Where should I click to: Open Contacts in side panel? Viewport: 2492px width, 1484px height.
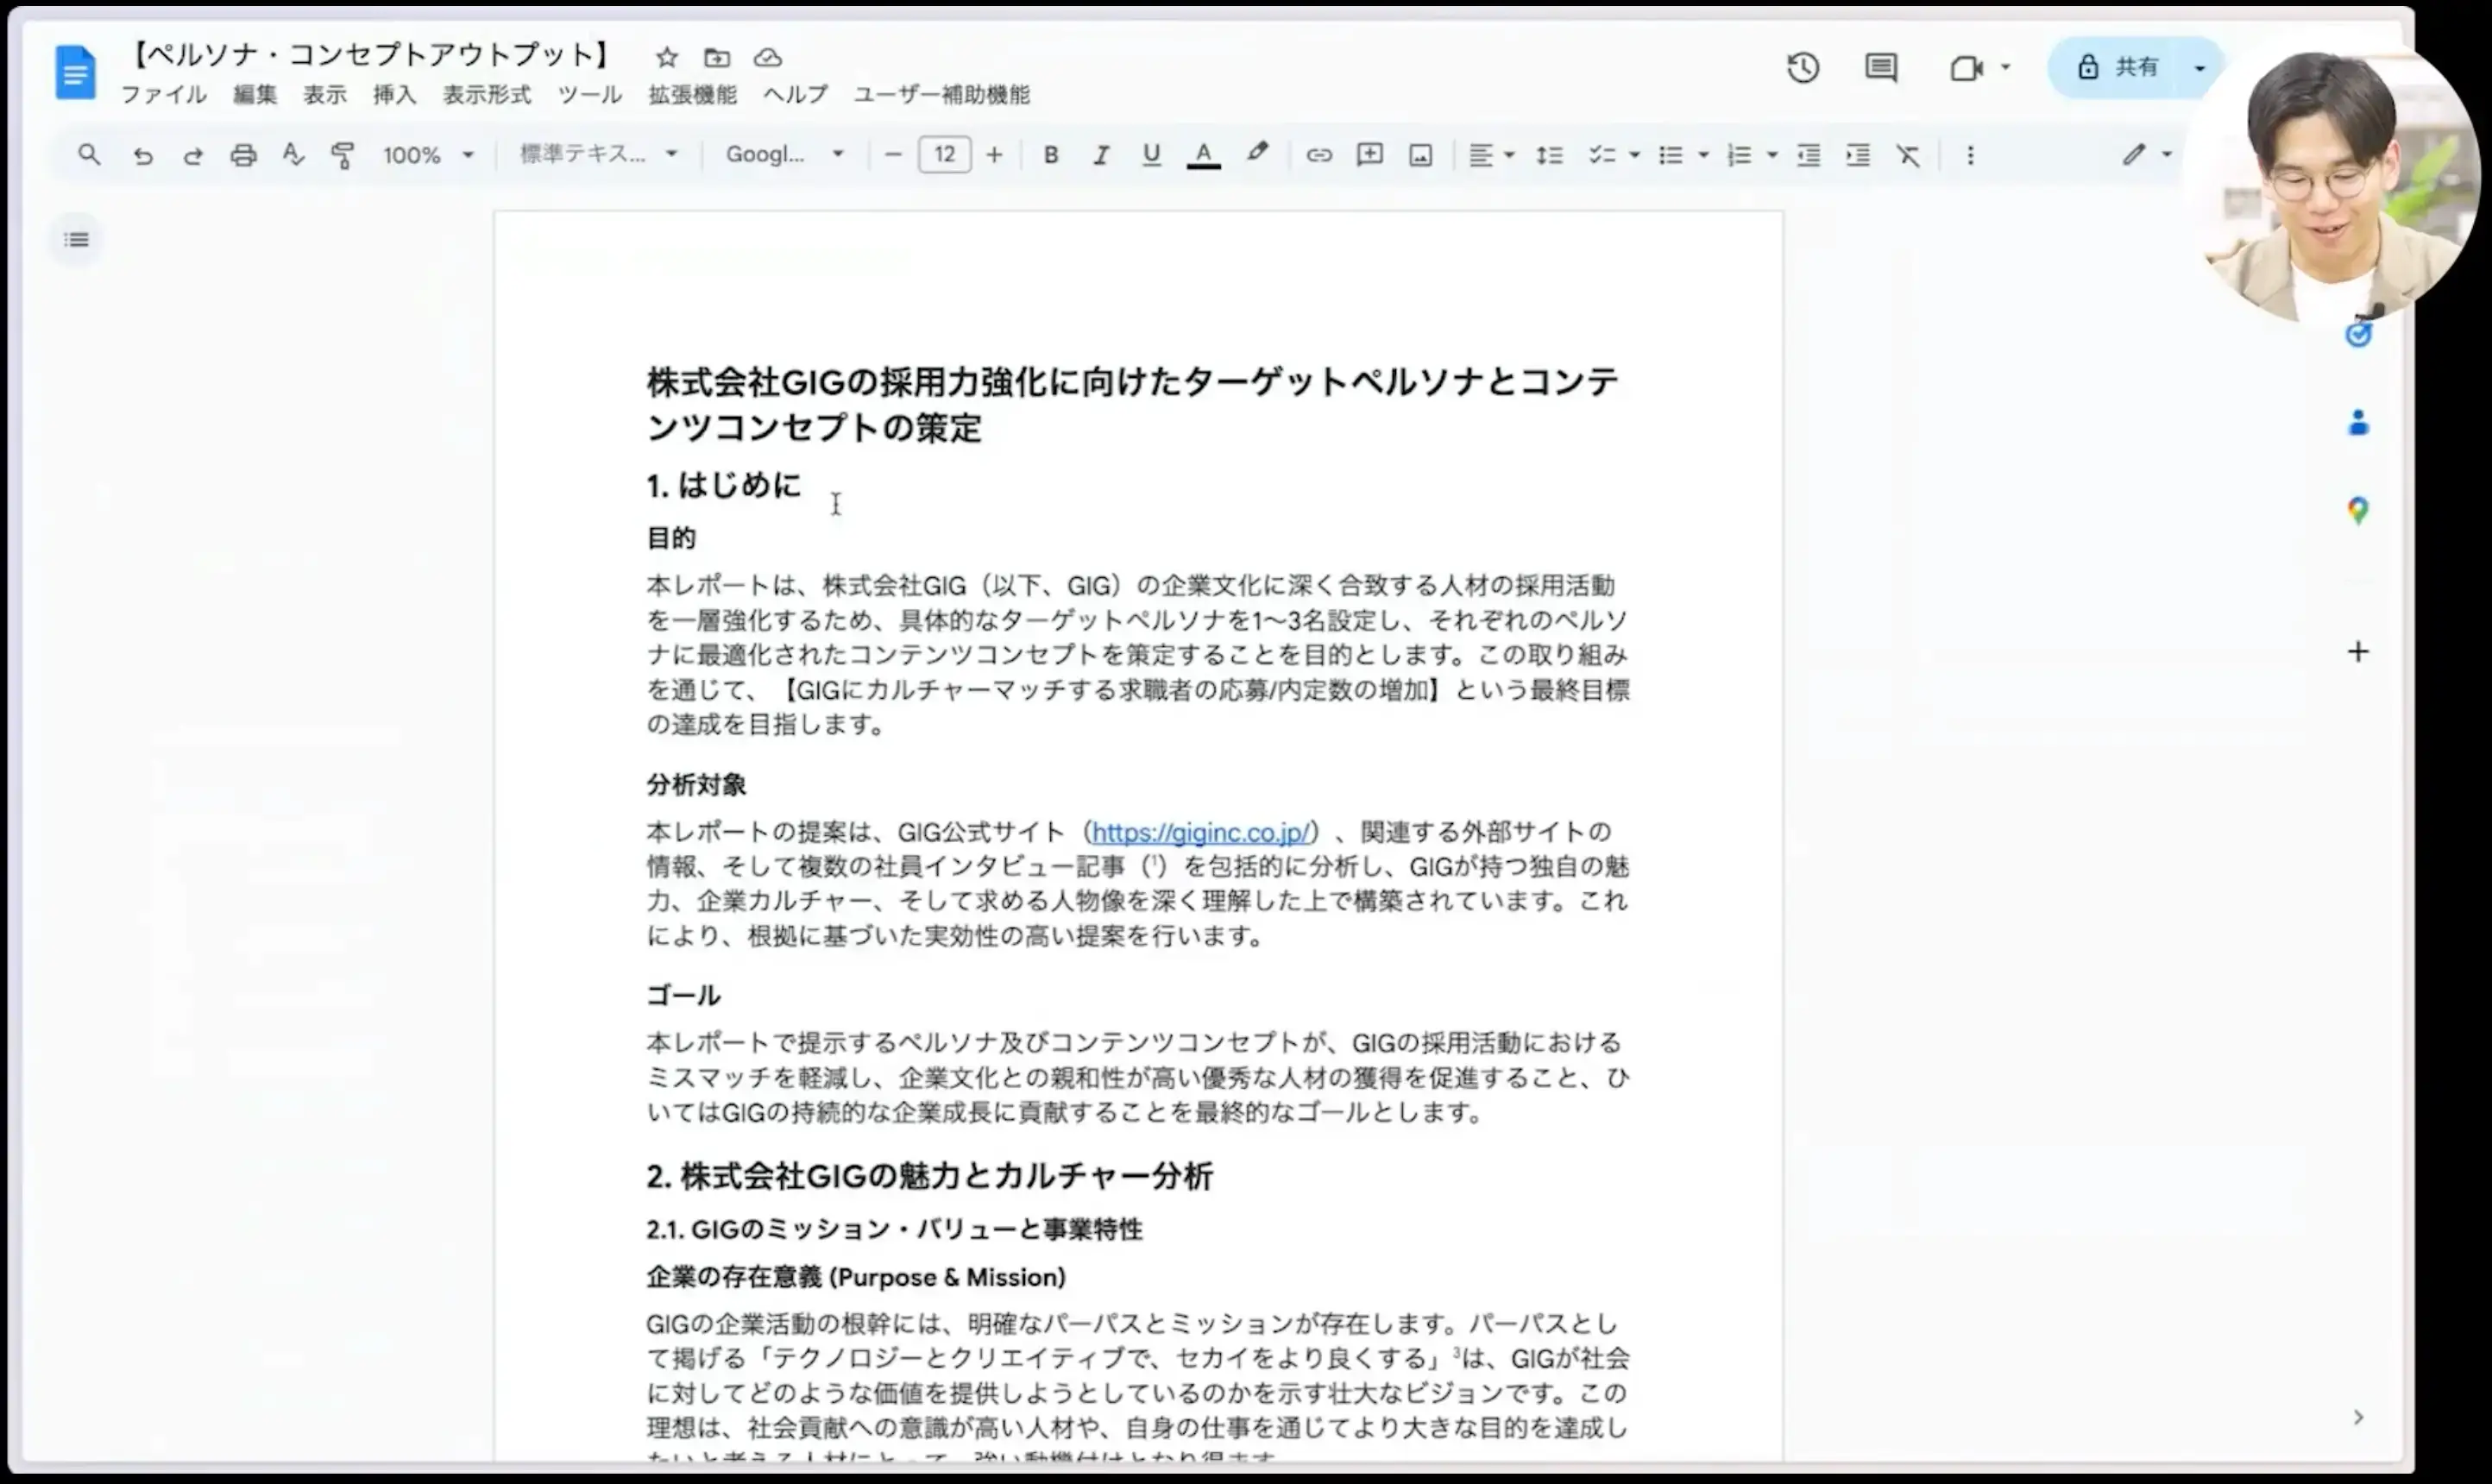(x=2358, y=423)
